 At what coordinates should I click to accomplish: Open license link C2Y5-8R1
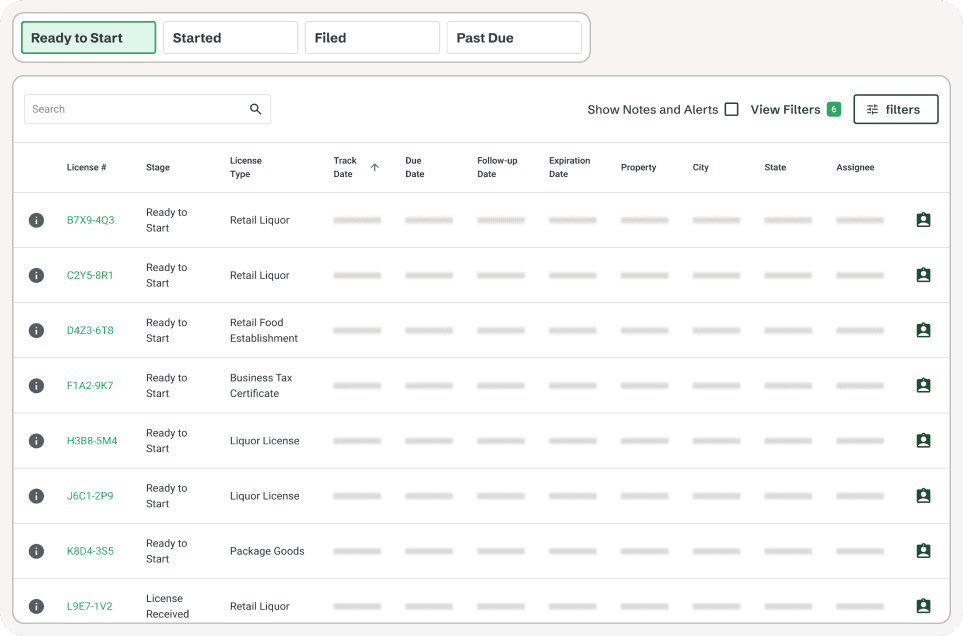90,275
